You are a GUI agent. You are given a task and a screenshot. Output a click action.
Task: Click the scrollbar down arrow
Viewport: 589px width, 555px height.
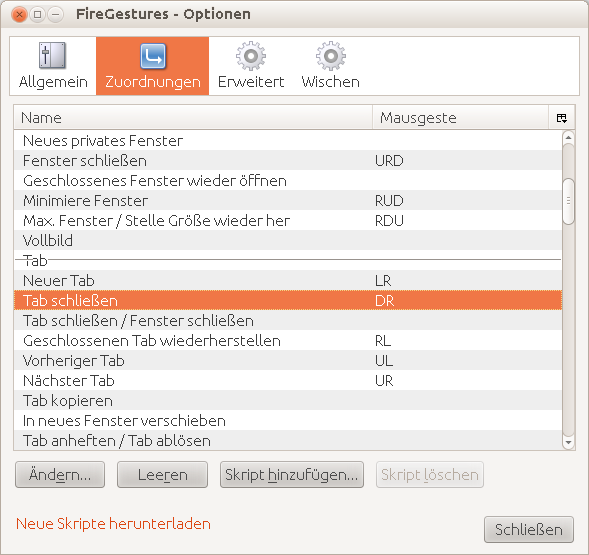click(568, 443)
